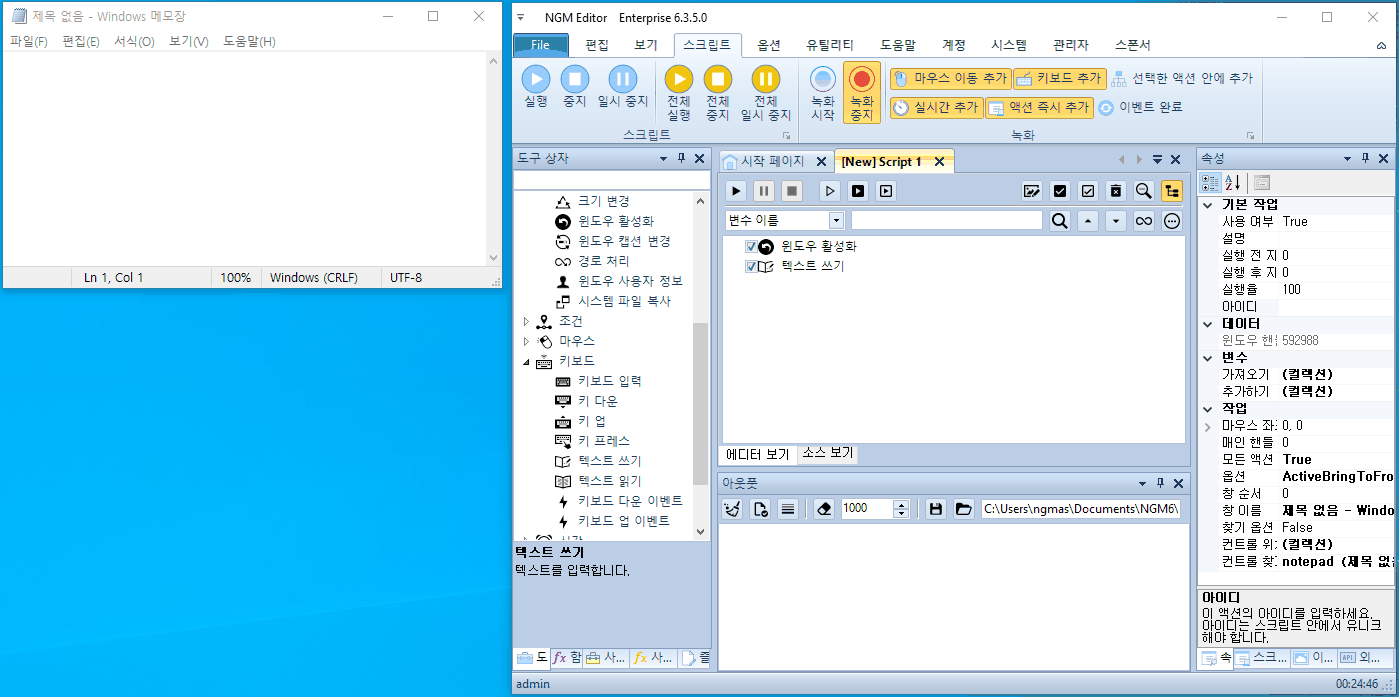Toggle the highlighted tree view icon
Image resolution: width=1399 pixels, height=697 pixels.
(1172, 191)
